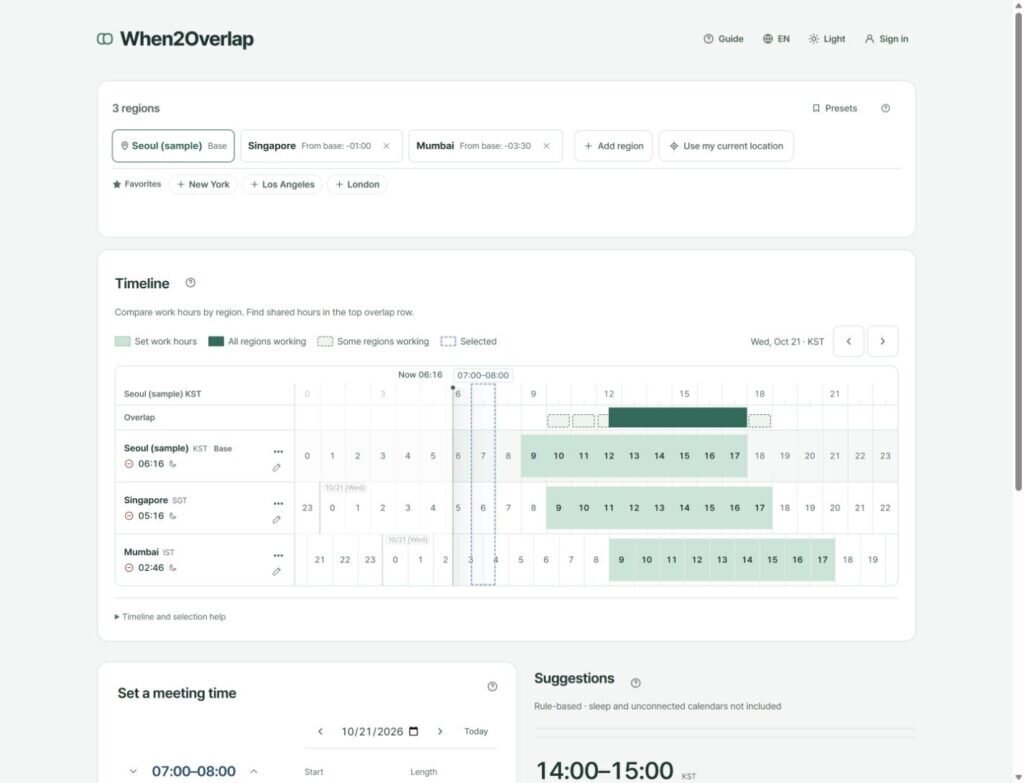
Task: Open more options for Mumbai row
Action: [278, 555]
